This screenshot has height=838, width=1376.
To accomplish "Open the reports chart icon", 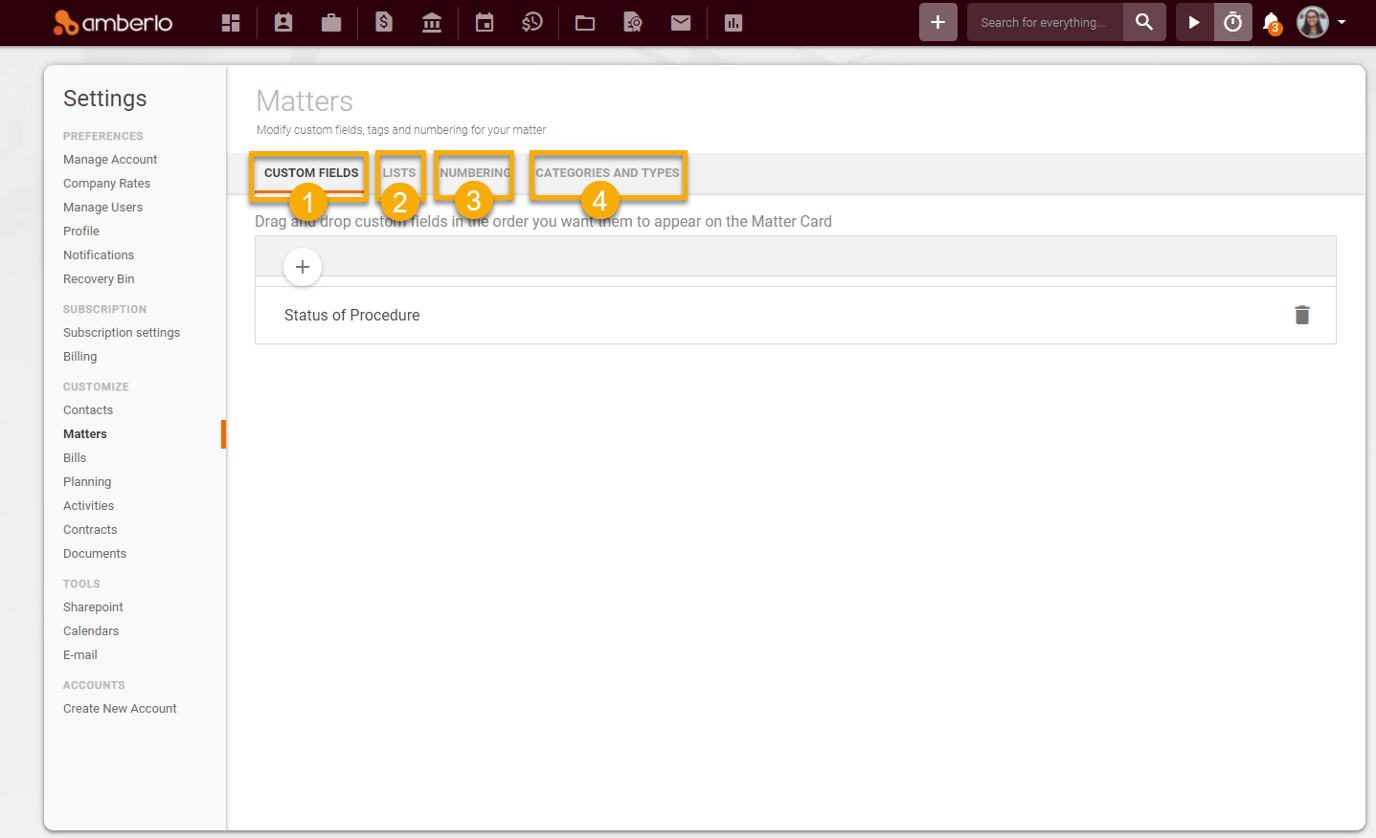I will pos(733,22).
